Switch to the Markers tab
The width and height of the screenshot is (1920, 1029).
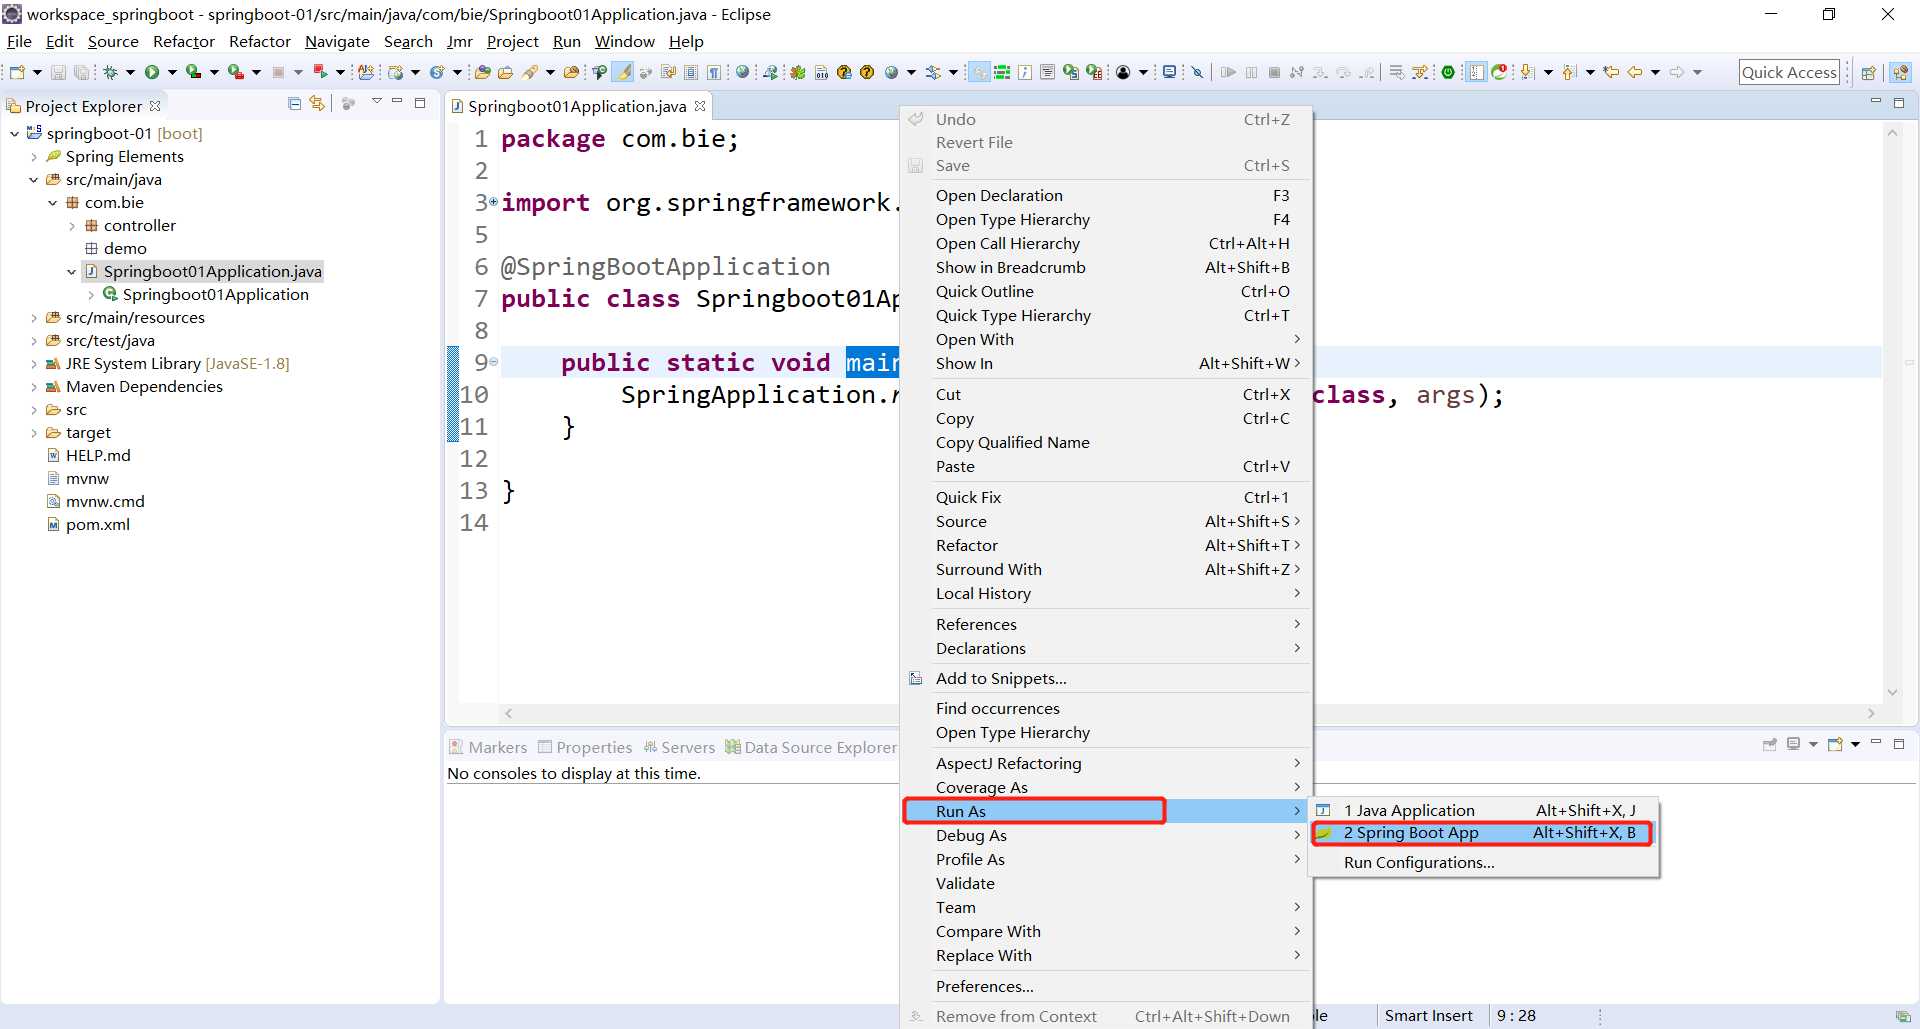[488, 747]
